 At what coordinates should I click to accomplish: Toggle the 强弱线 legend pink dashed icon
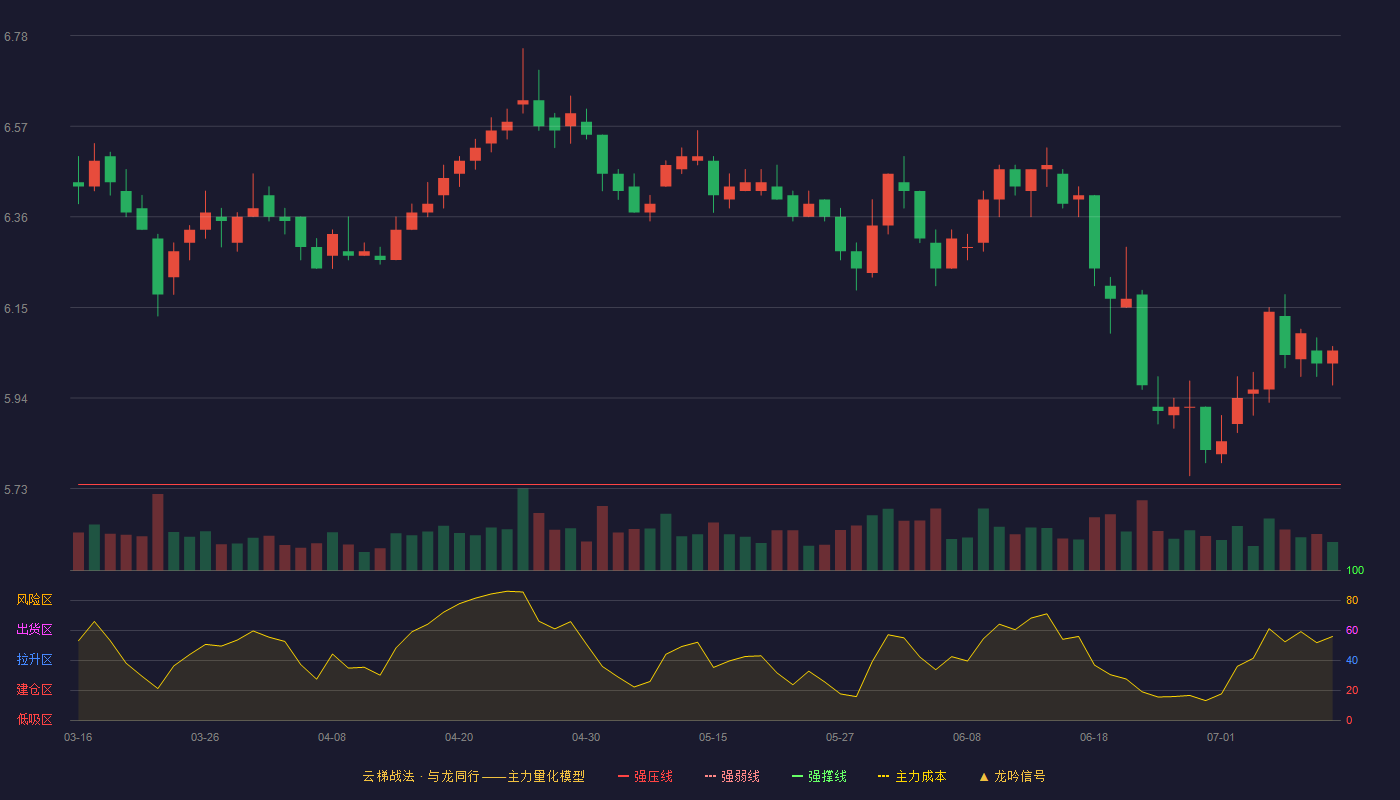tap(710, 776)
